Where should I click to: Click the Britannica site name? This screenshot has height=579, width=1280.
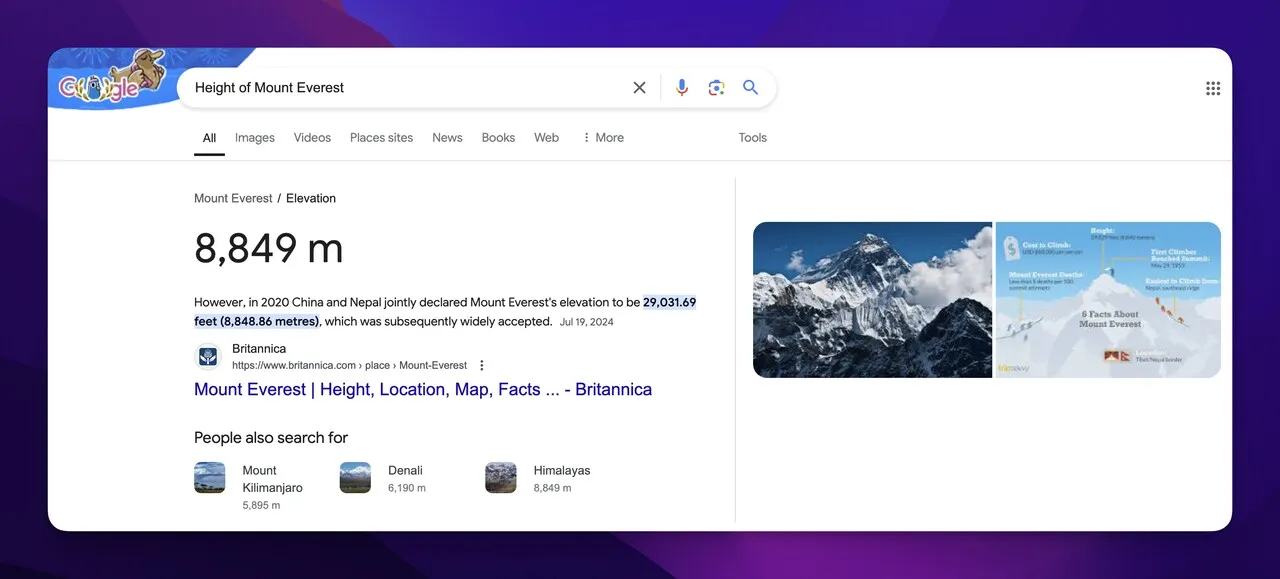pyautogui.click(x=259, y=349)
